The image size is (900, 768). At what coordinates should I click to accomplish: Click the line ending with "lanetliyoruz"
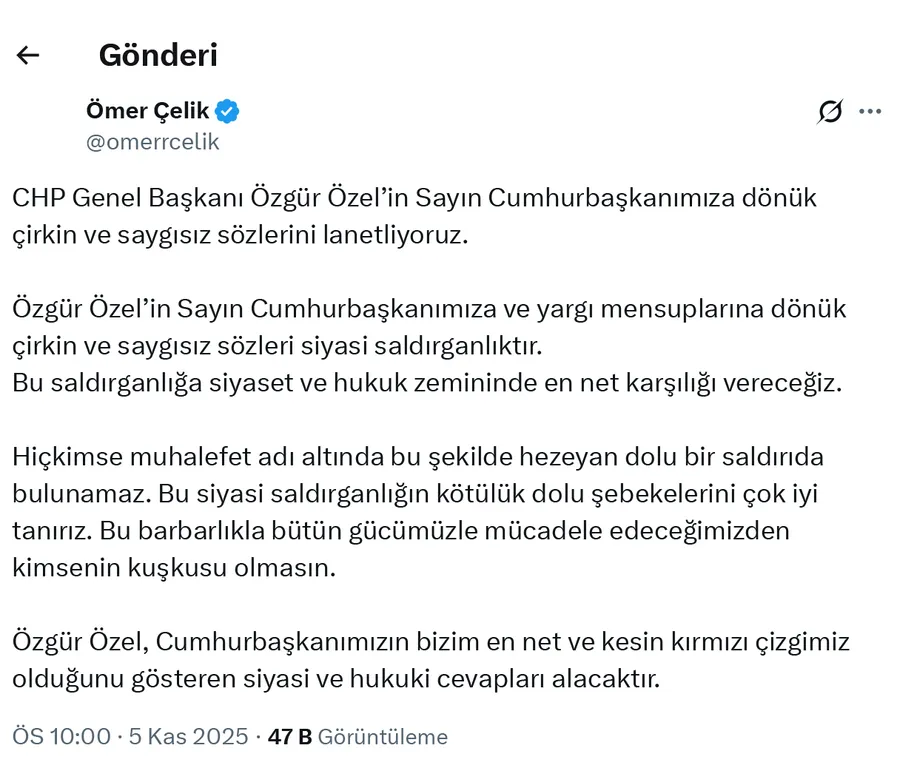(240, 237)
